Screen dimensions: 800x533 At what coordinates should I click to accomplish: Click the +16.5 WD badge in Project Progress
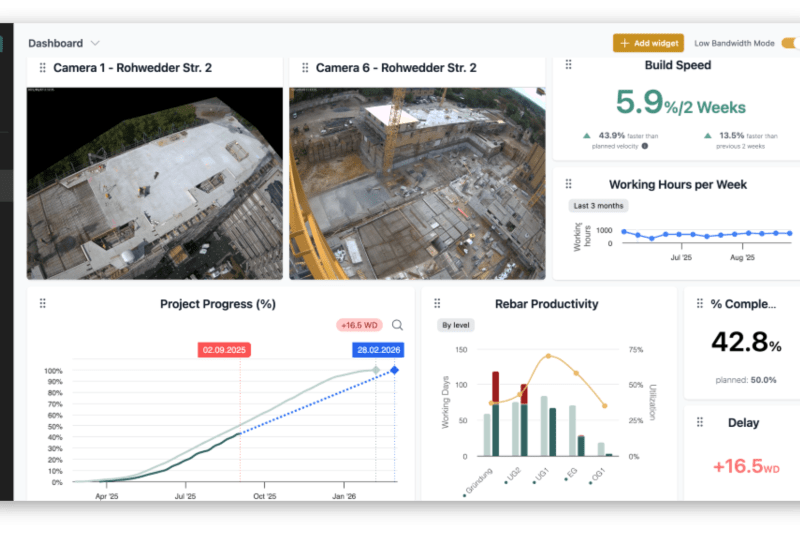(359, 325)
